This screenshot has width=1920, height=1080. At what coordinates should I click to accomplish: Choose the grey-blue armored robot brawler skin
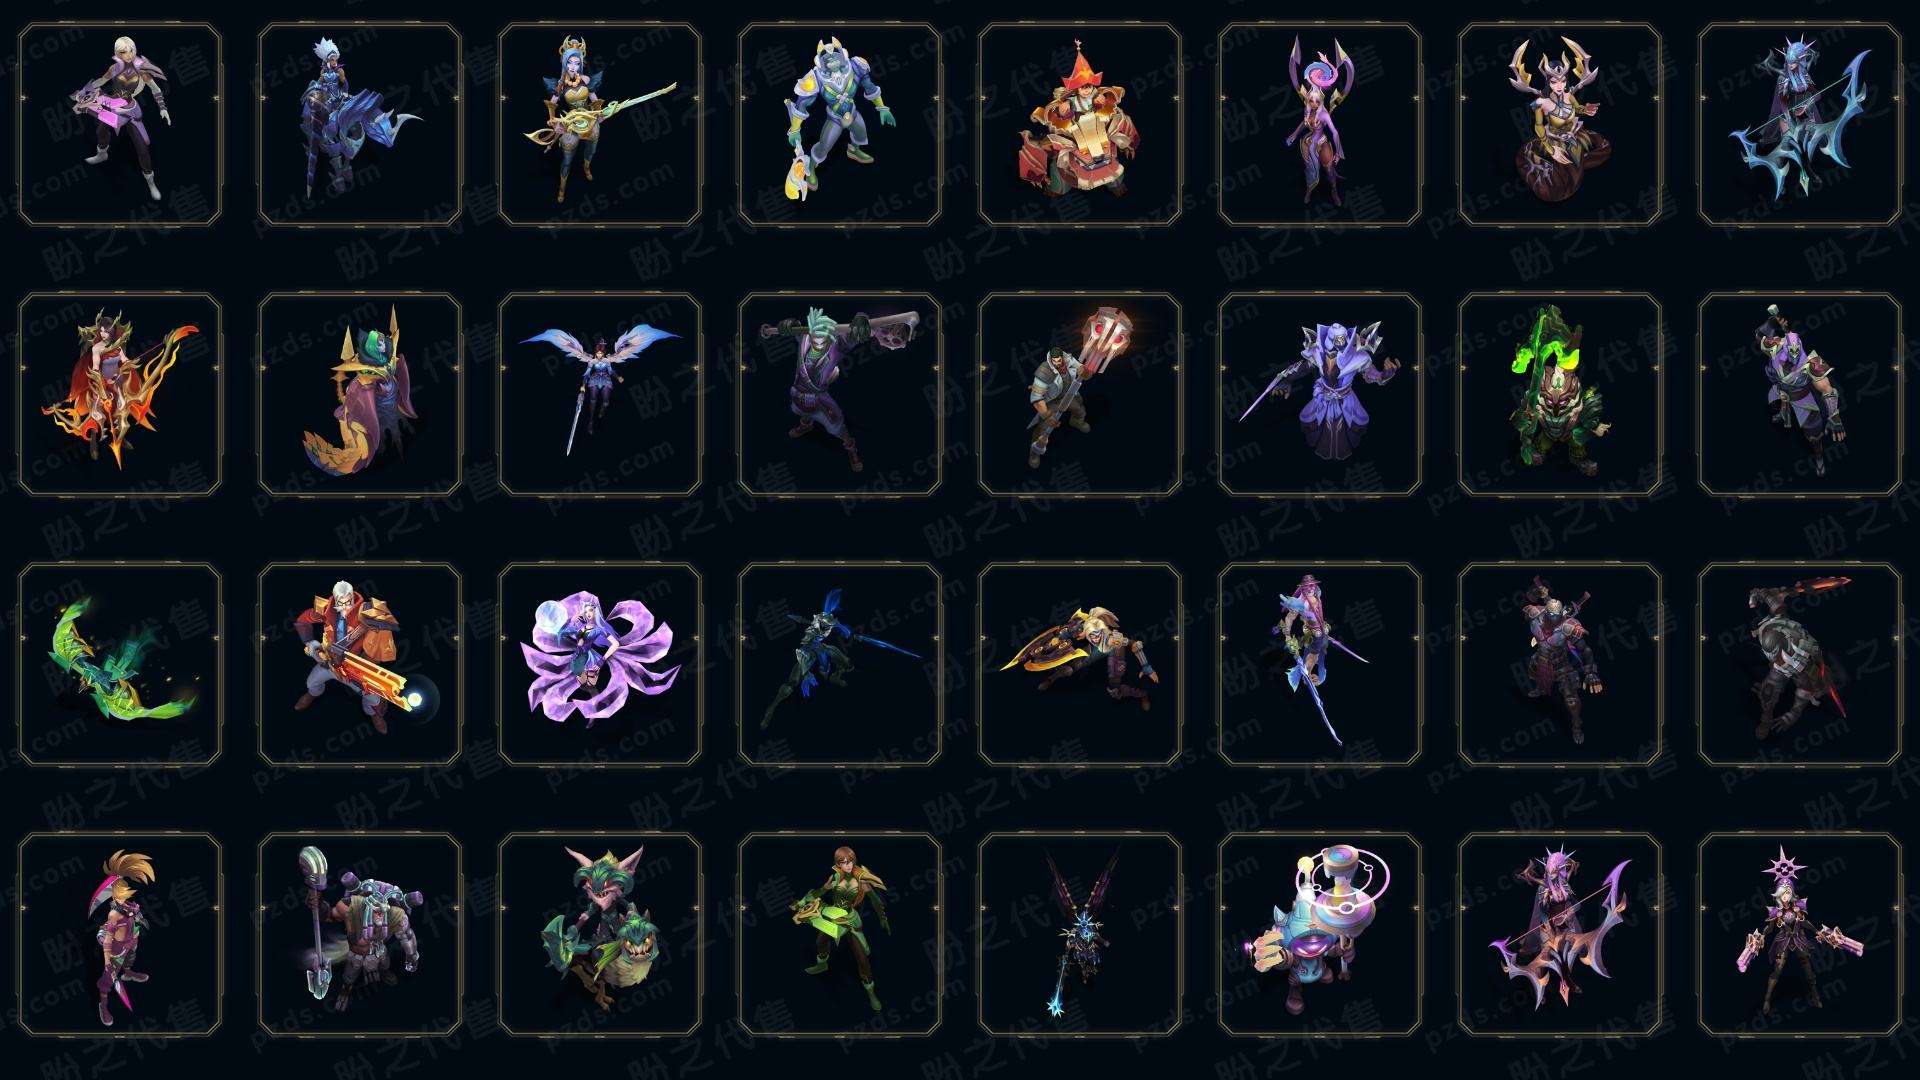click(x=840, y=124)
